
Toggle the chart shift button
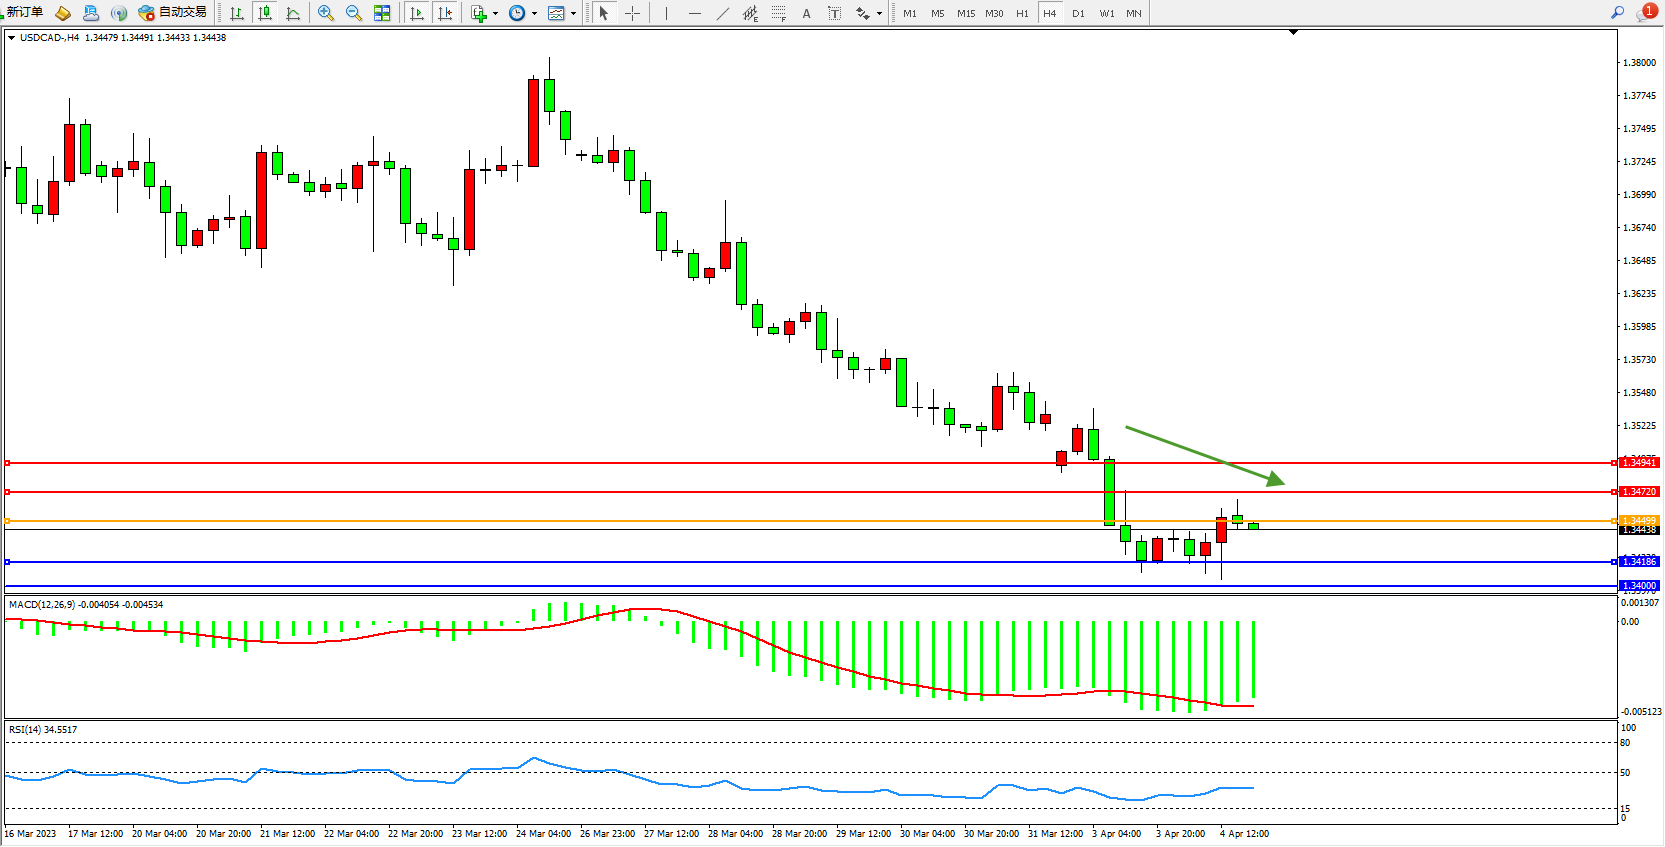click(445, 13)
